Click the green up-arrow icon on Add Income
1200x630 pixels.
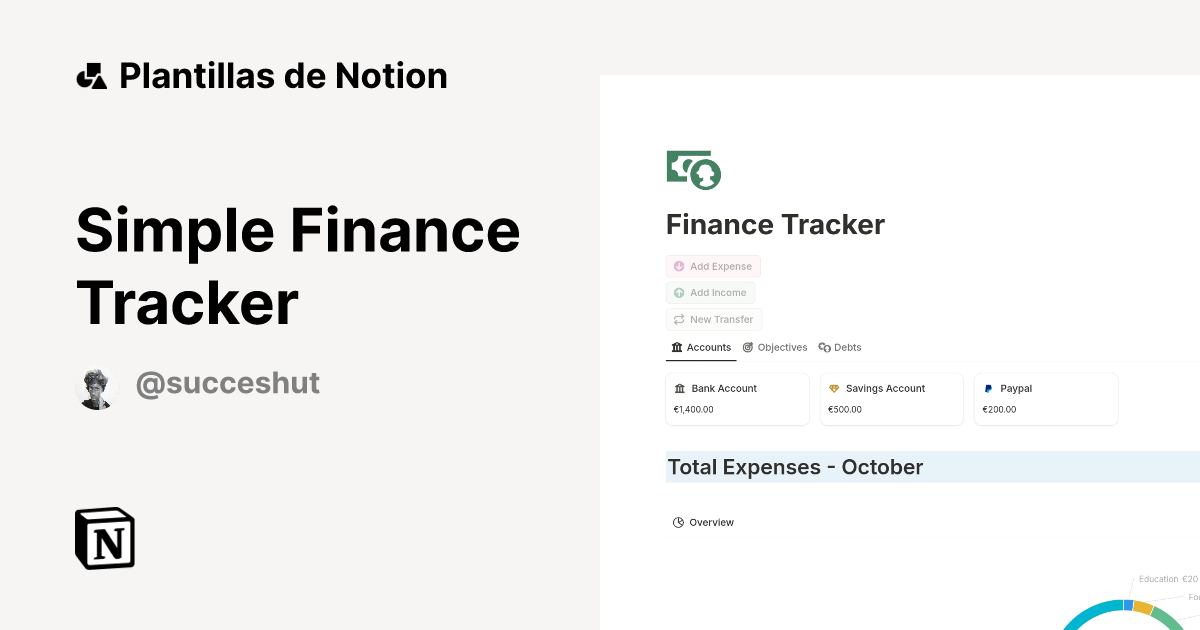677,292
